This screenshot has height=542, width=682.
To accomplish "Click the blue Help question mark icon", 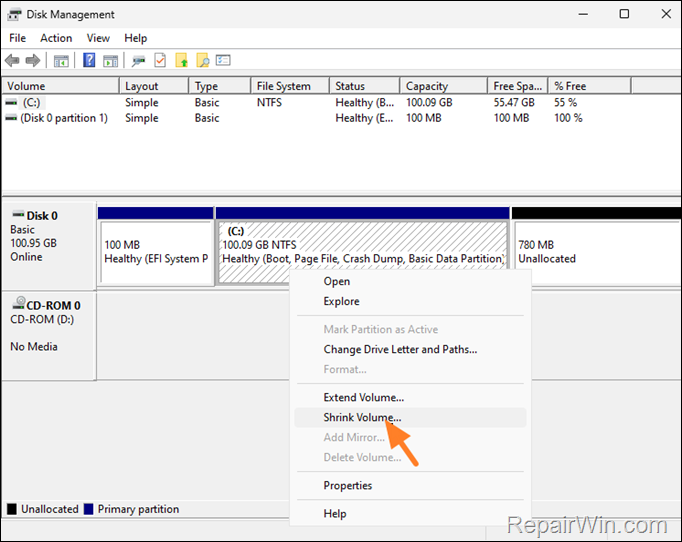I will click(x=89, y=60).
